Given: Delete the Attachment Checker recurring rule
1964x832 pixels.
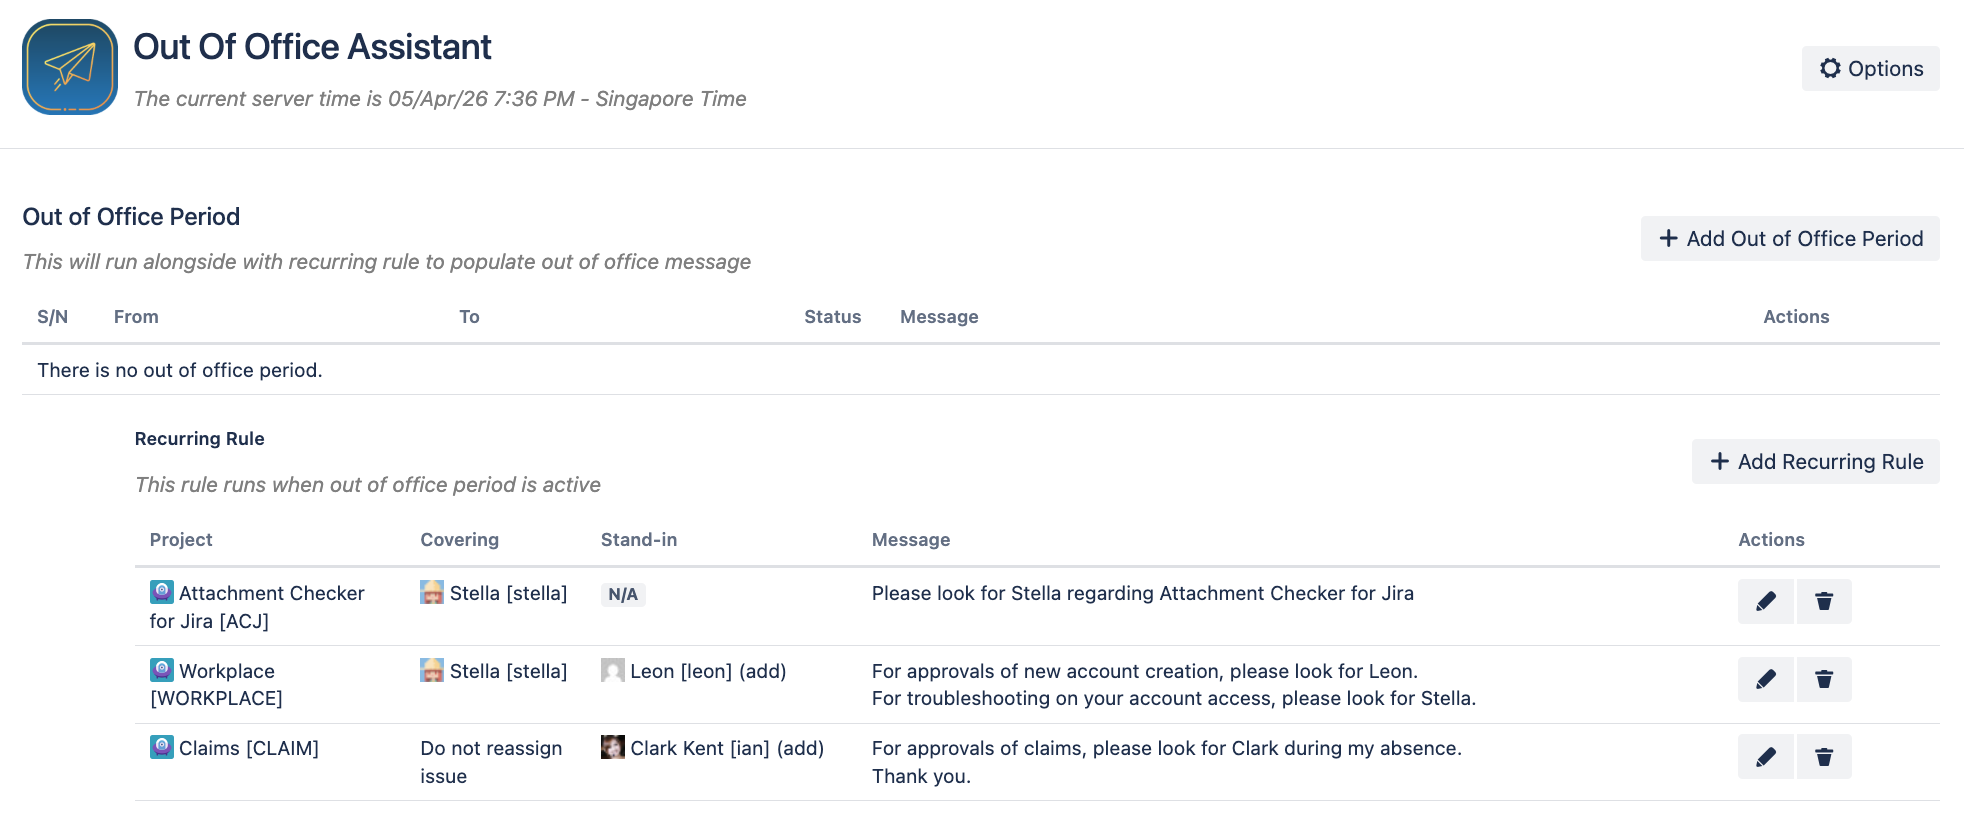Looking at the screenshot, I should (x=1824, y=602).
